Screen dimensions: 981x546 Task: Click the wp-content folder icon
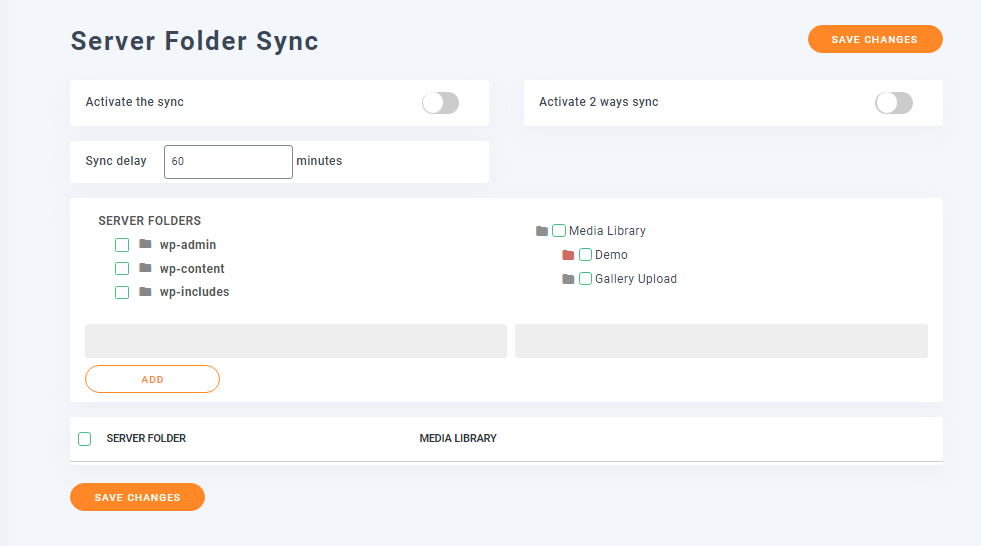145,268
